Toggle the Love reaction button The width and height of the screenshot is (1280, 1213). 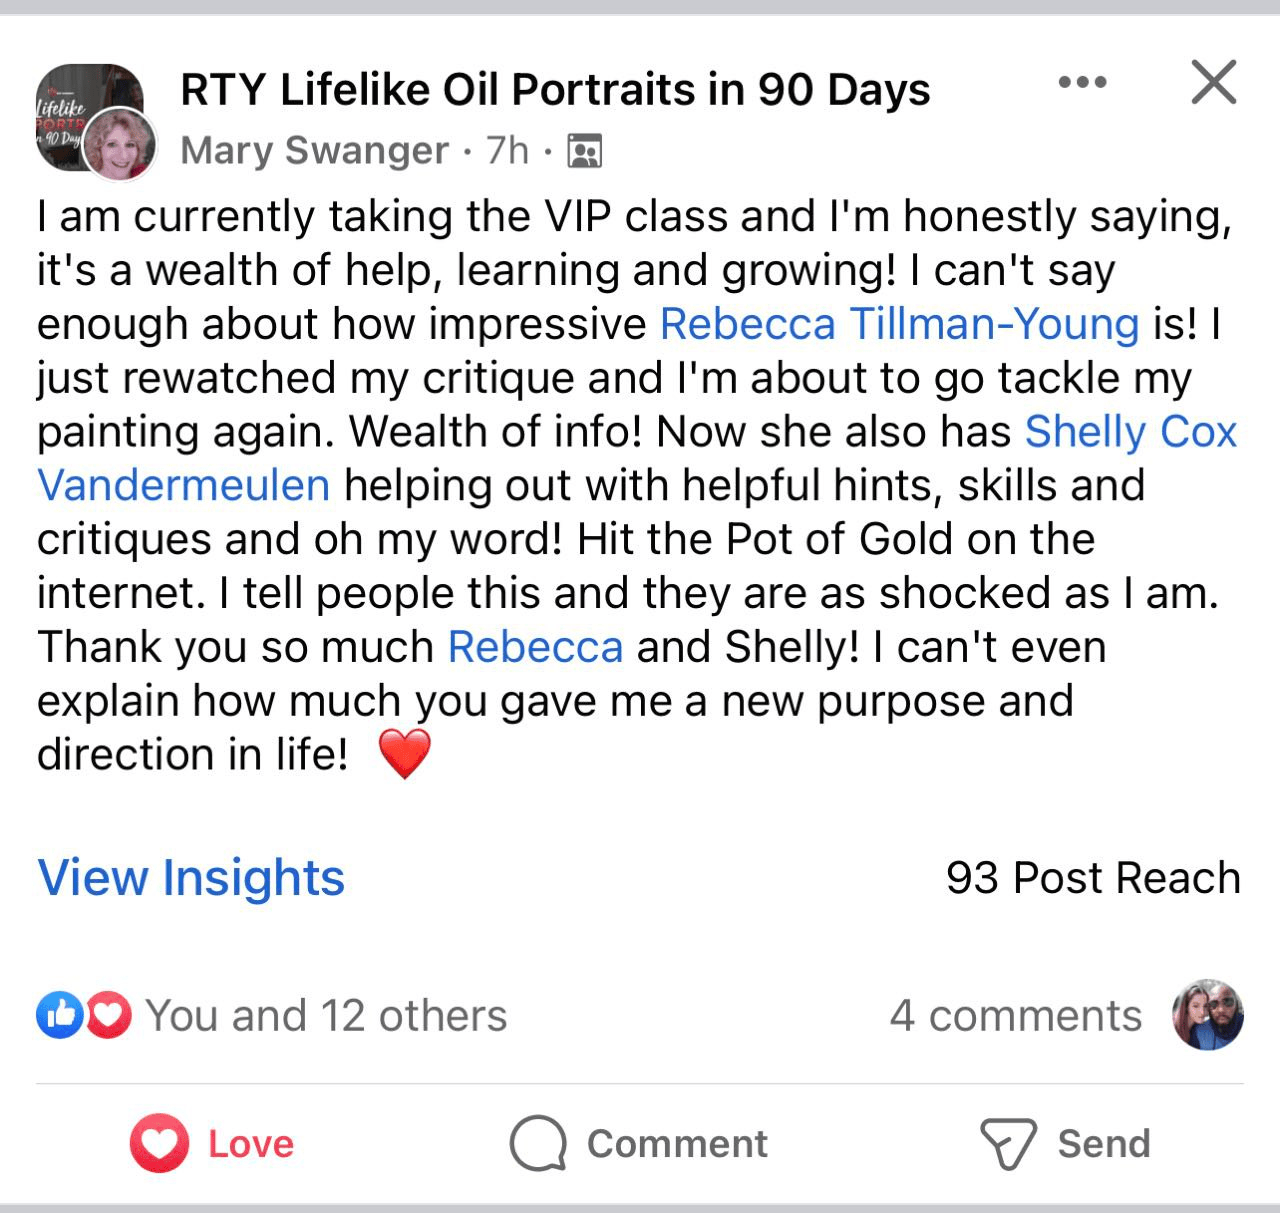coord(212,1143)
